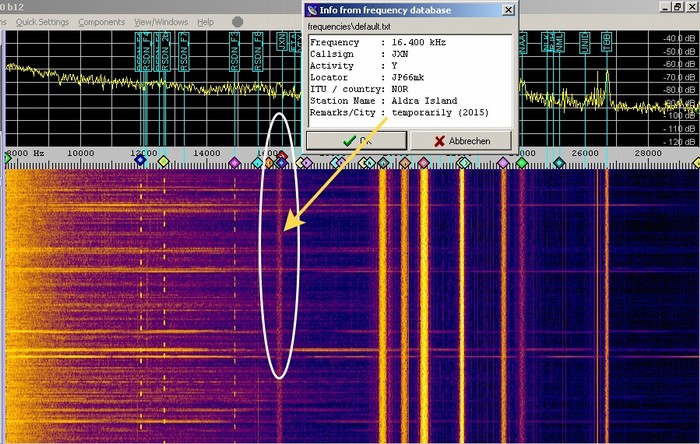Select the magenta diamond marker near 15000 Hz
The height and width of the screenshot is (444, 700).
[235, 161]
